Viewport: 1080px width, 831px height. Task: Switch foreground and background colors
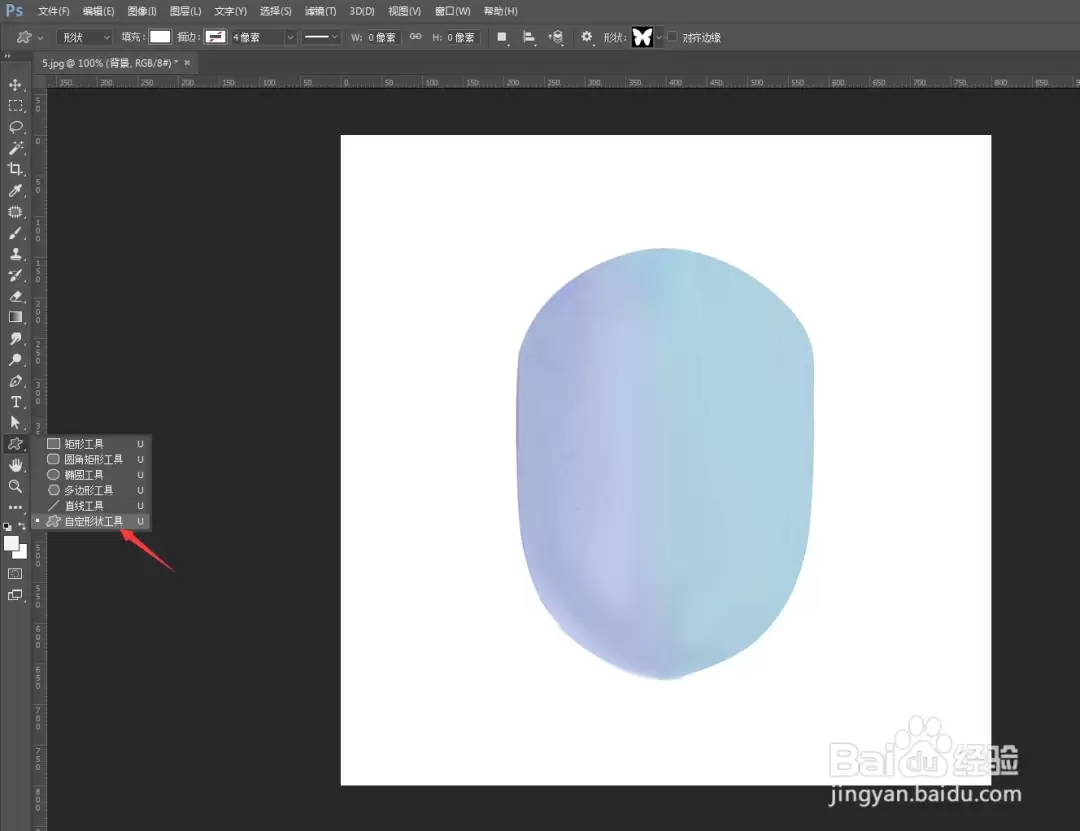tap(22, 526)
